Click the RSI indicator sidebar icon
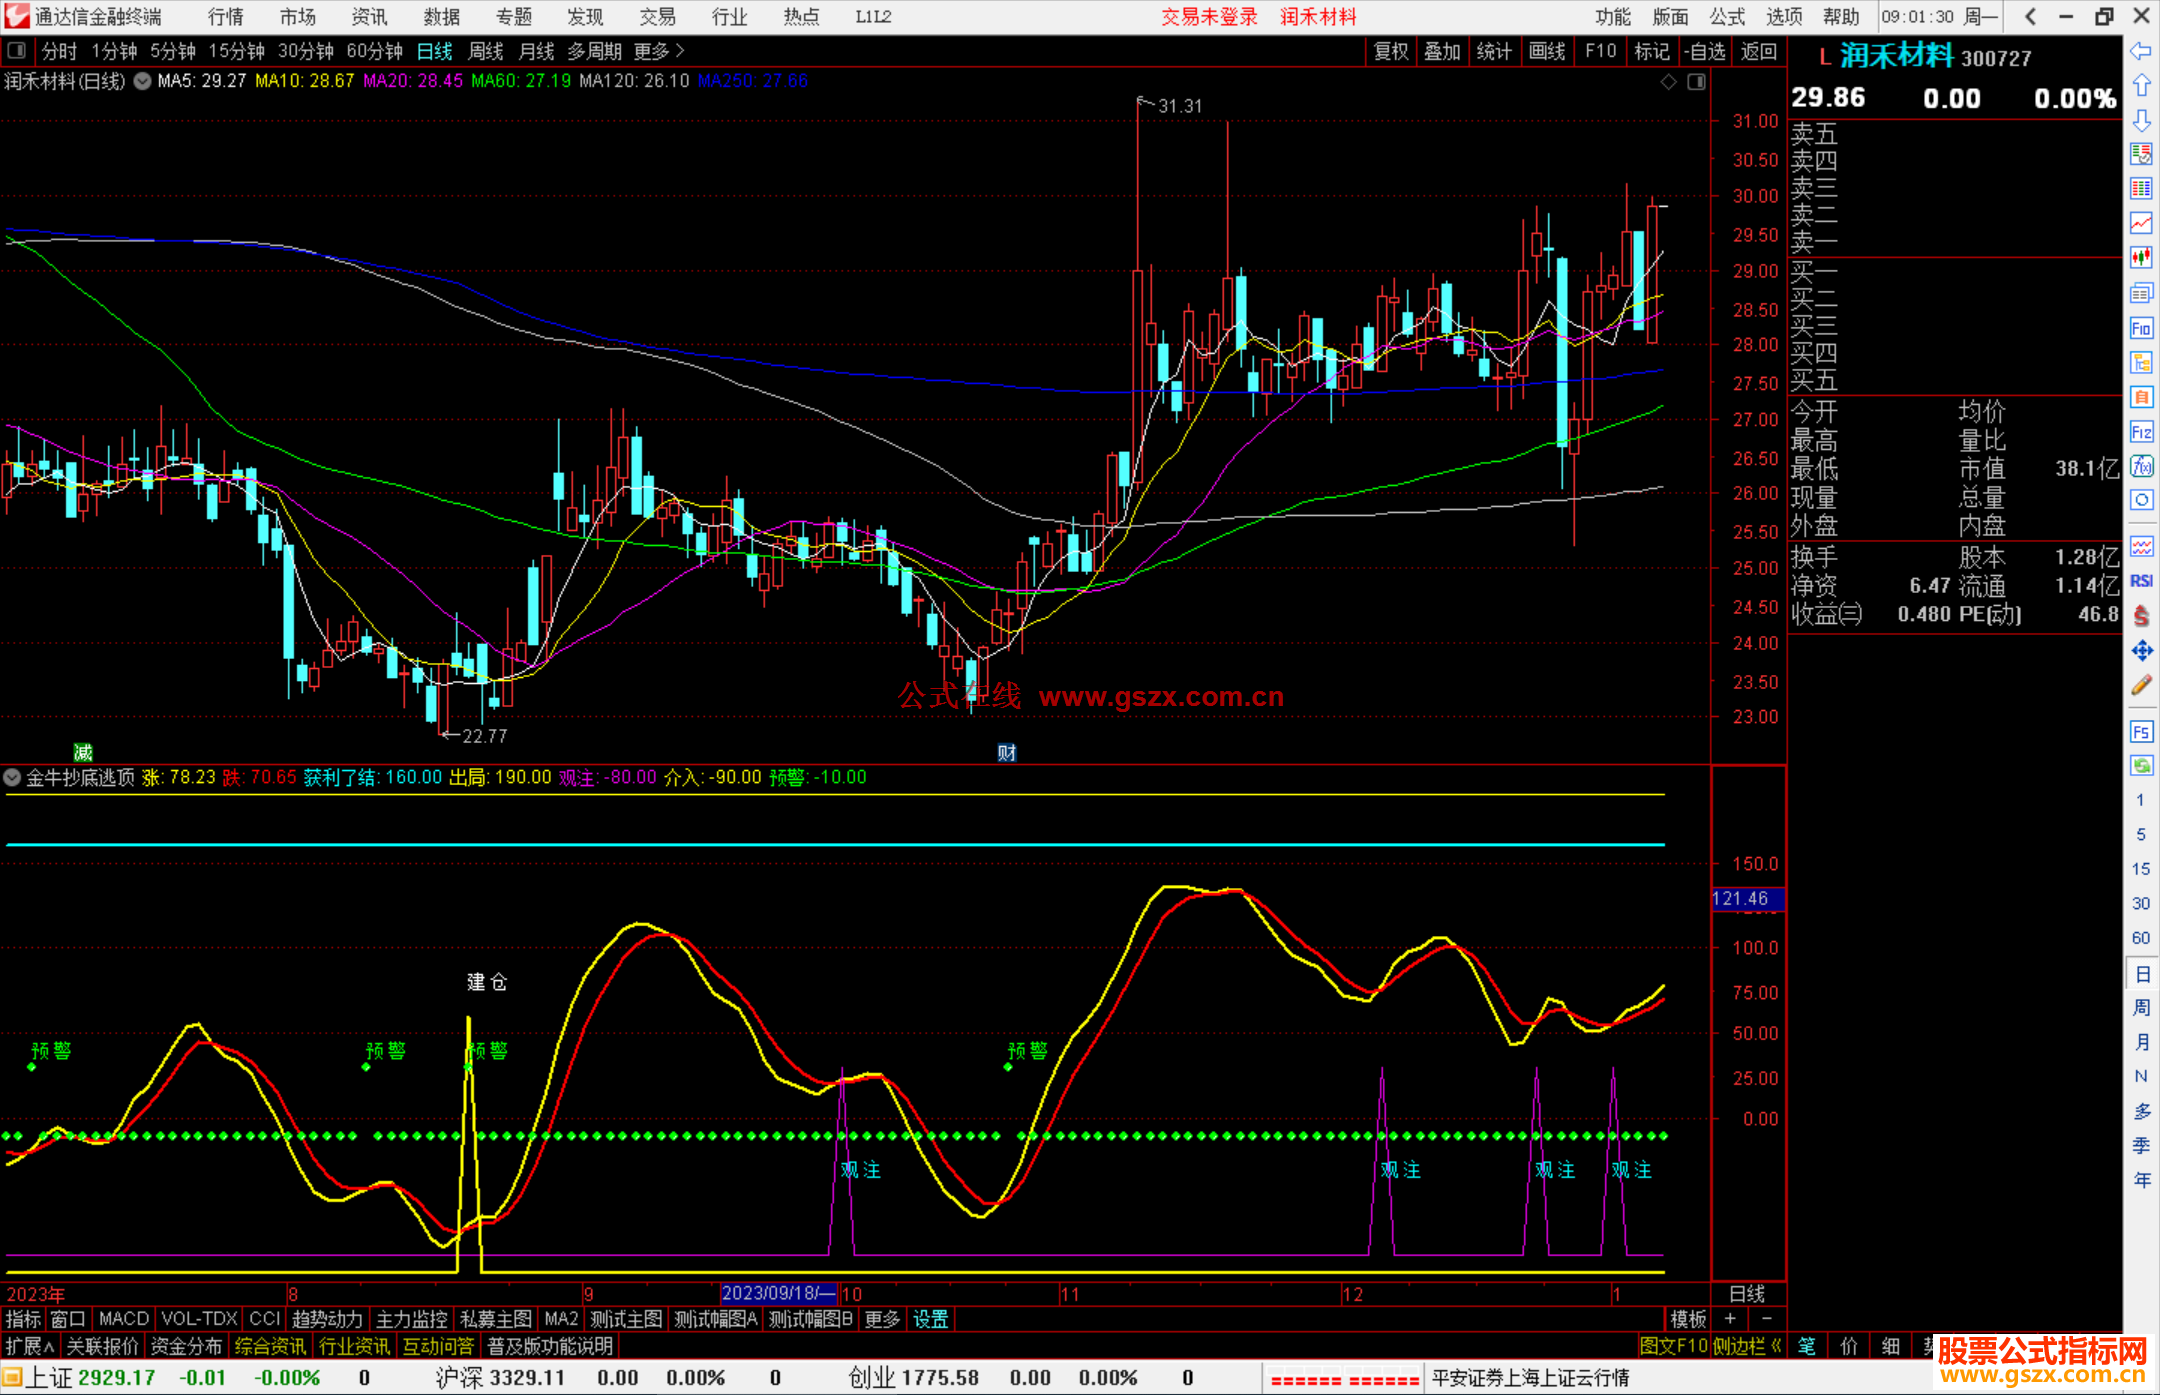 pos(2141,581)
